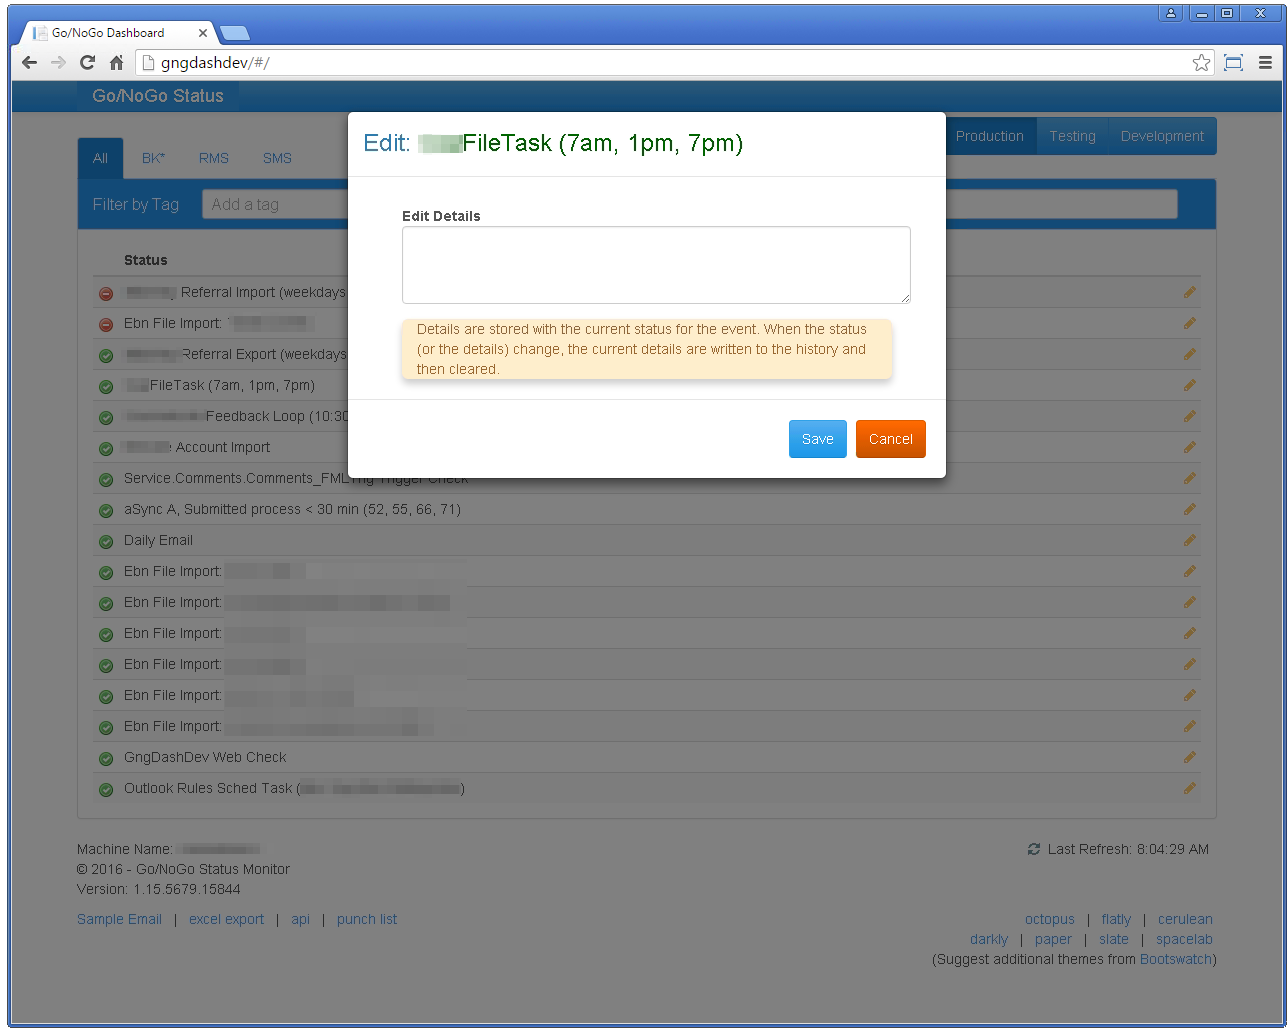Open the excel export link
The width and height of the screenshot is (1287, 1029).
point(226,919)
